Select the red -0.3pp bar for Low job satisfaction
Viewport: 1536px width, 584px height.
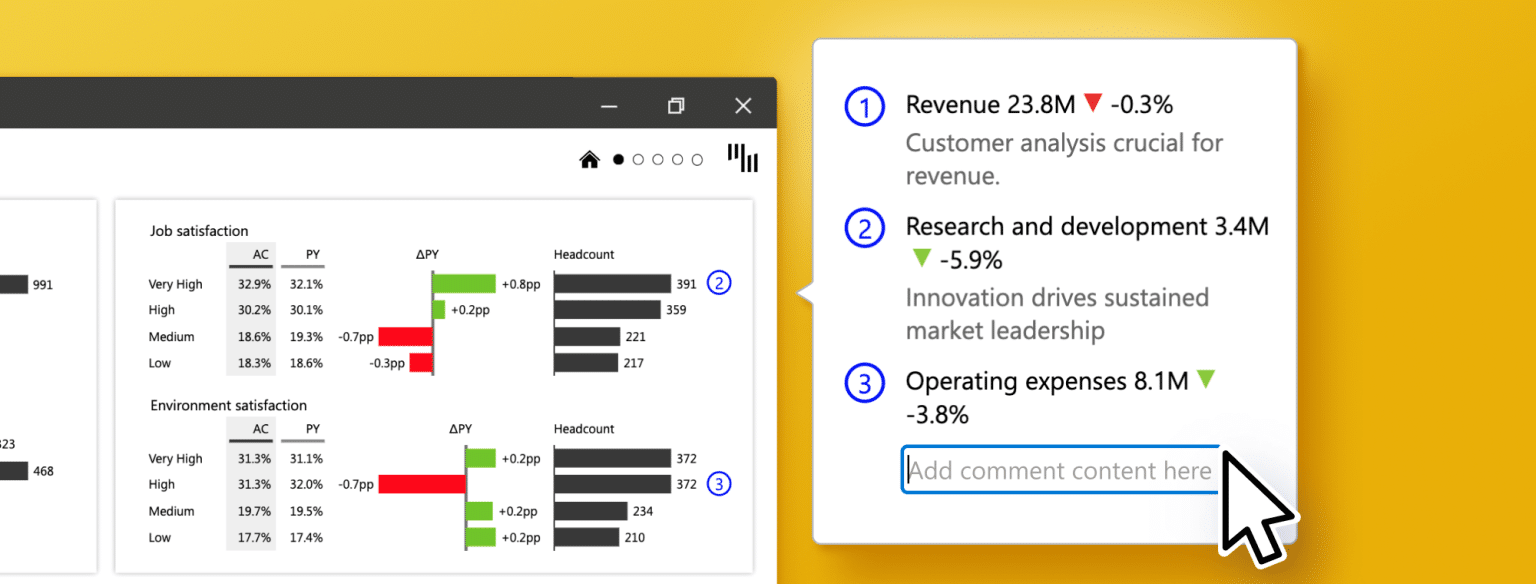(x=420, y=362)
